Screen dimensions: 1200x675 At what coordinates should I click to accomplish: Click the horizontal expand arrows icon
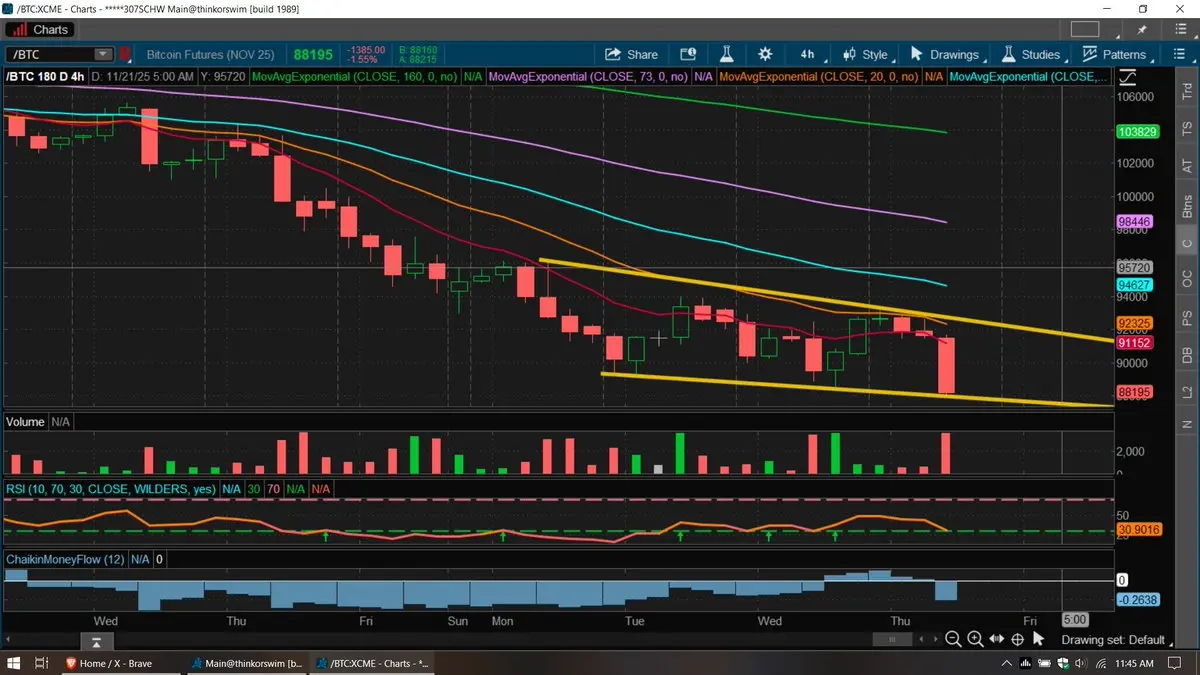996,639
